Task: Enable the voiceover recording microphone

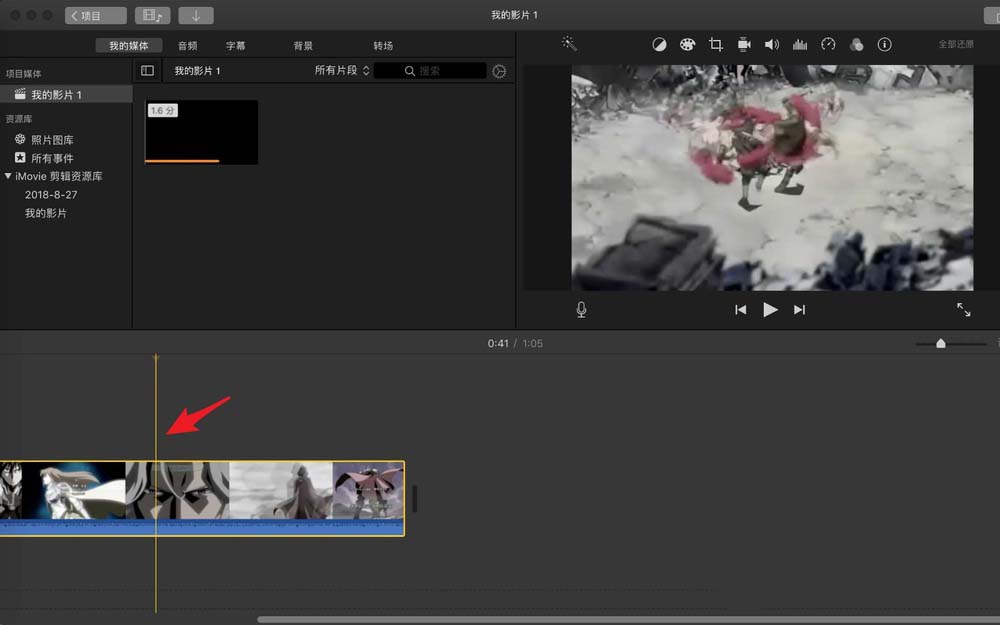Action: pos(580,309)
